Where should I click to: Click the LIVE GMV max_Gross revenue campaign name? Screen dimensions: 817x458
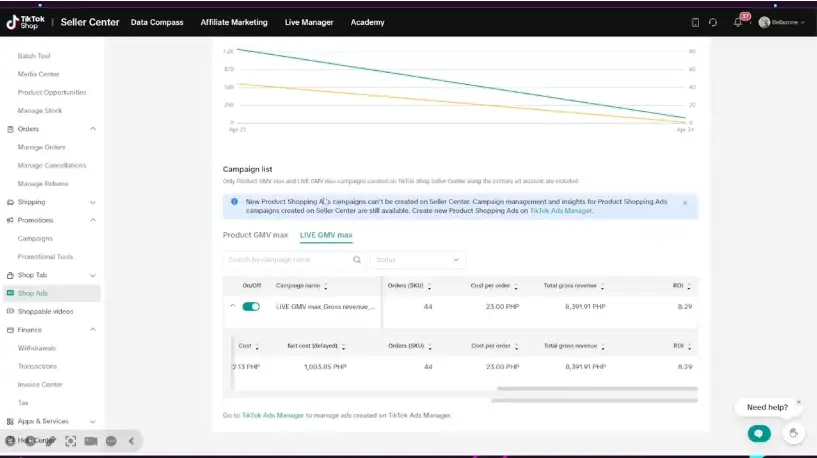325,307
